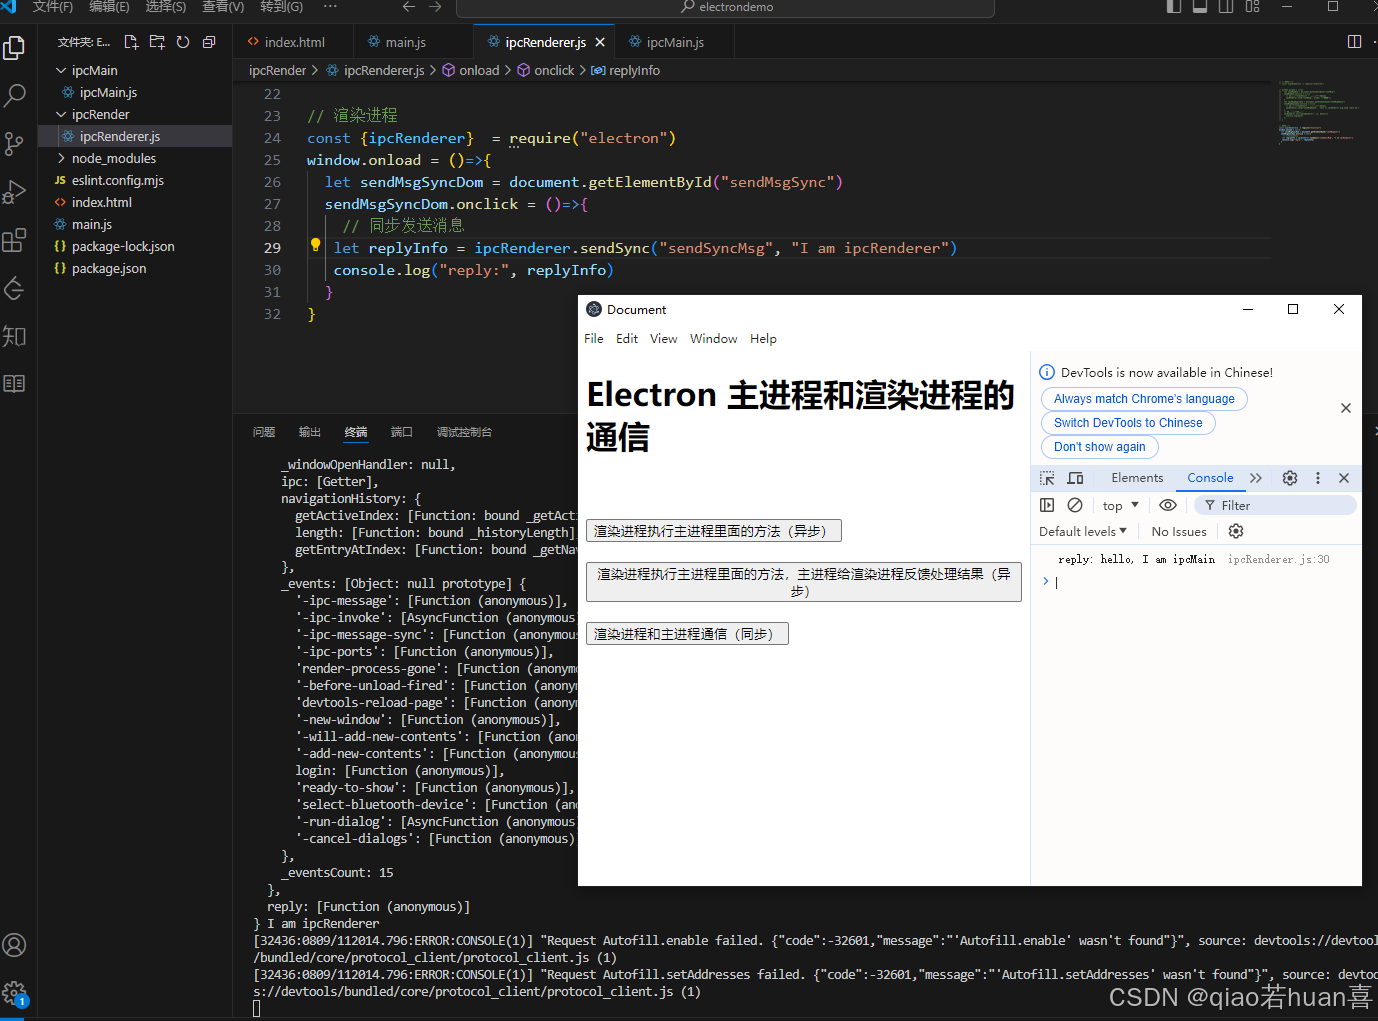Switch to the index.html editor tab
The width and height of the screenshot is (1378, 1021).
click(x=294, y=42)
